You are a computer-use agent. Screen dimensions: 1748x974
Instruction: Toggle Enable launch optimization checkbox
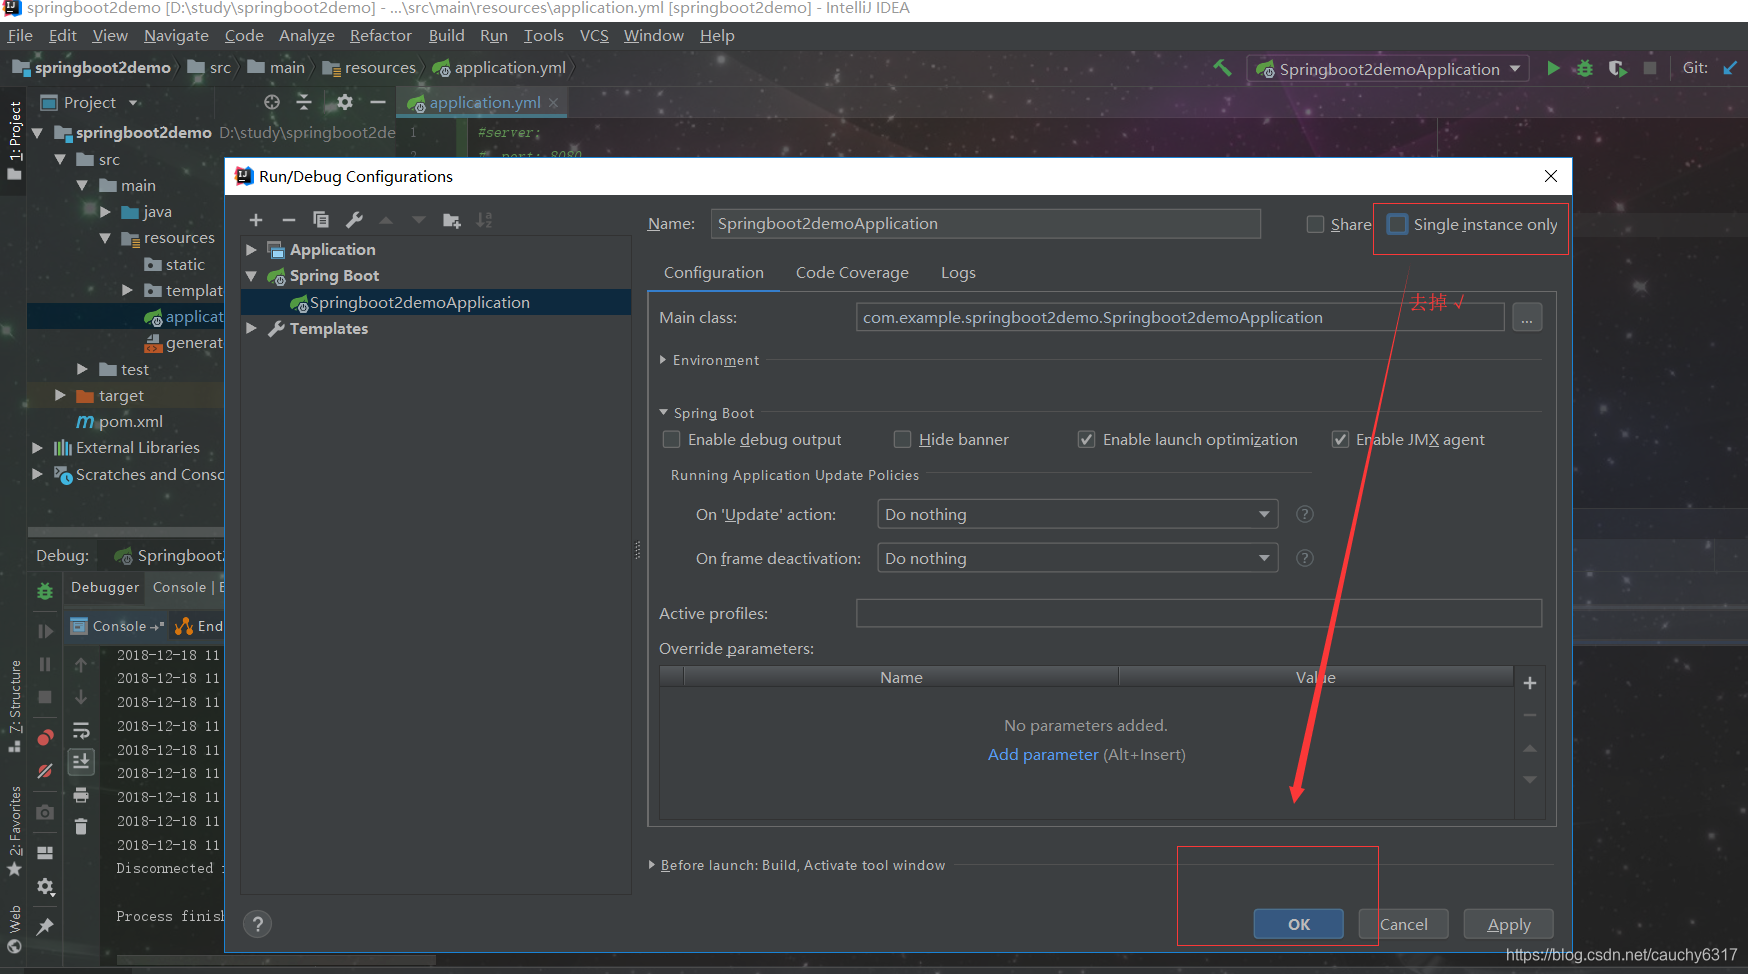pyautogui.click(x=1086, y=439)
